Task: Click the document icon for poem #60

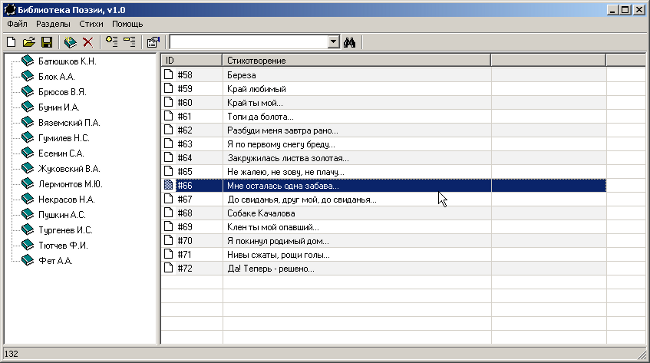Action: (168, 102)
